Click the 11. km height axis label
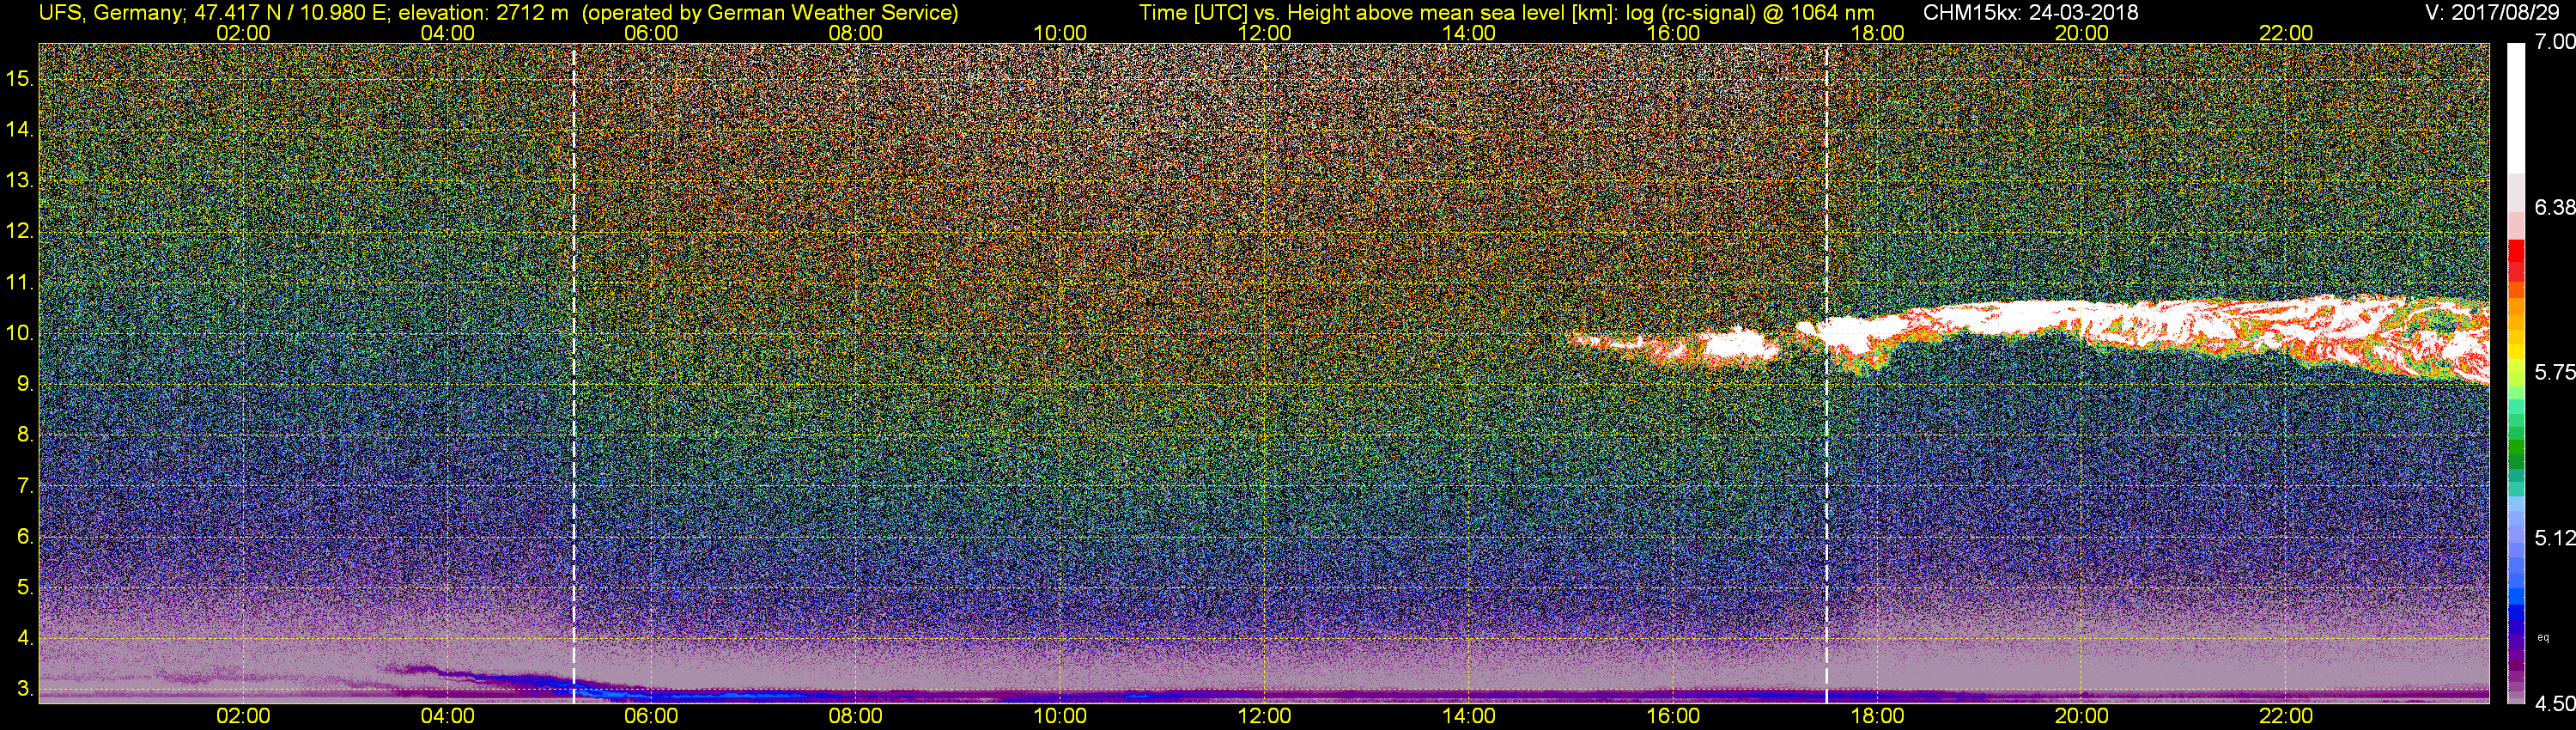 (20, 283)
